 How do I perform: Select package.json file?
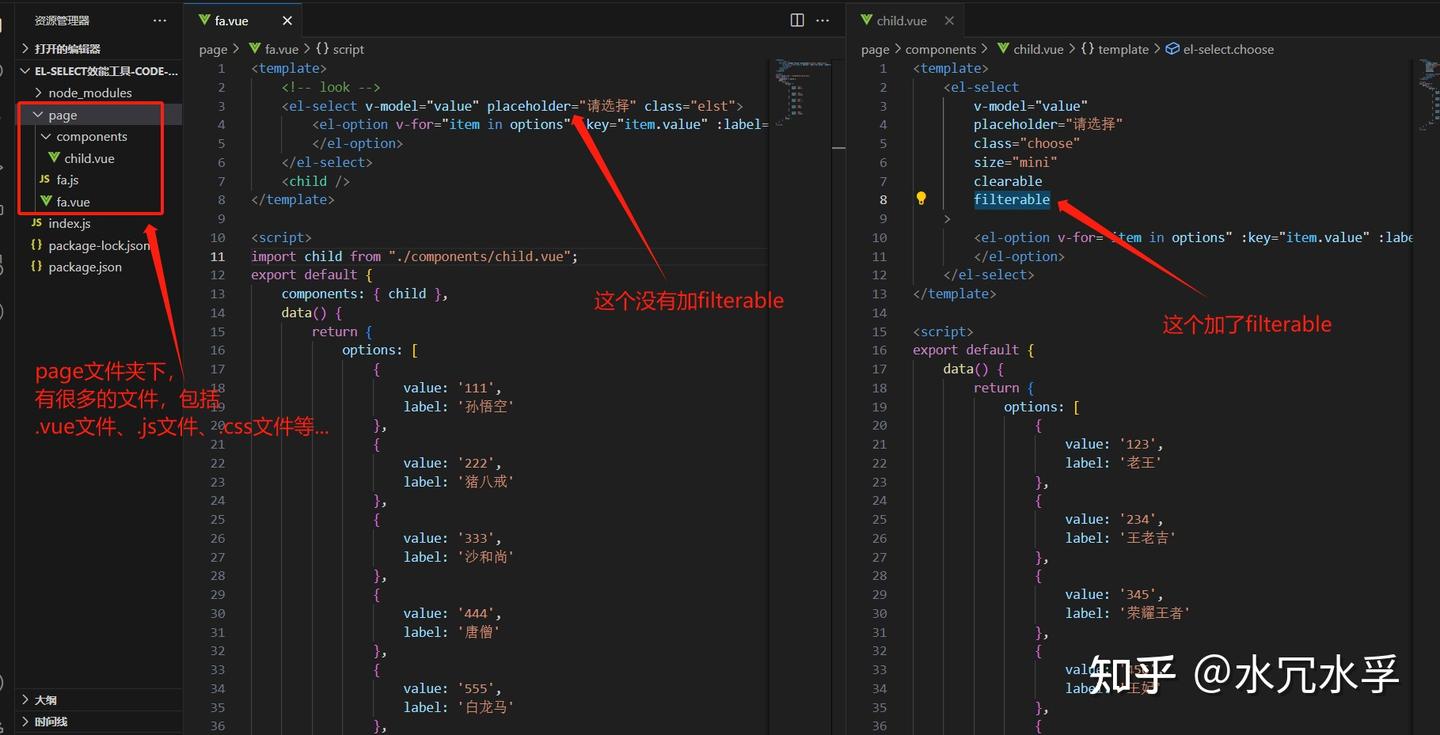point(85,267)
